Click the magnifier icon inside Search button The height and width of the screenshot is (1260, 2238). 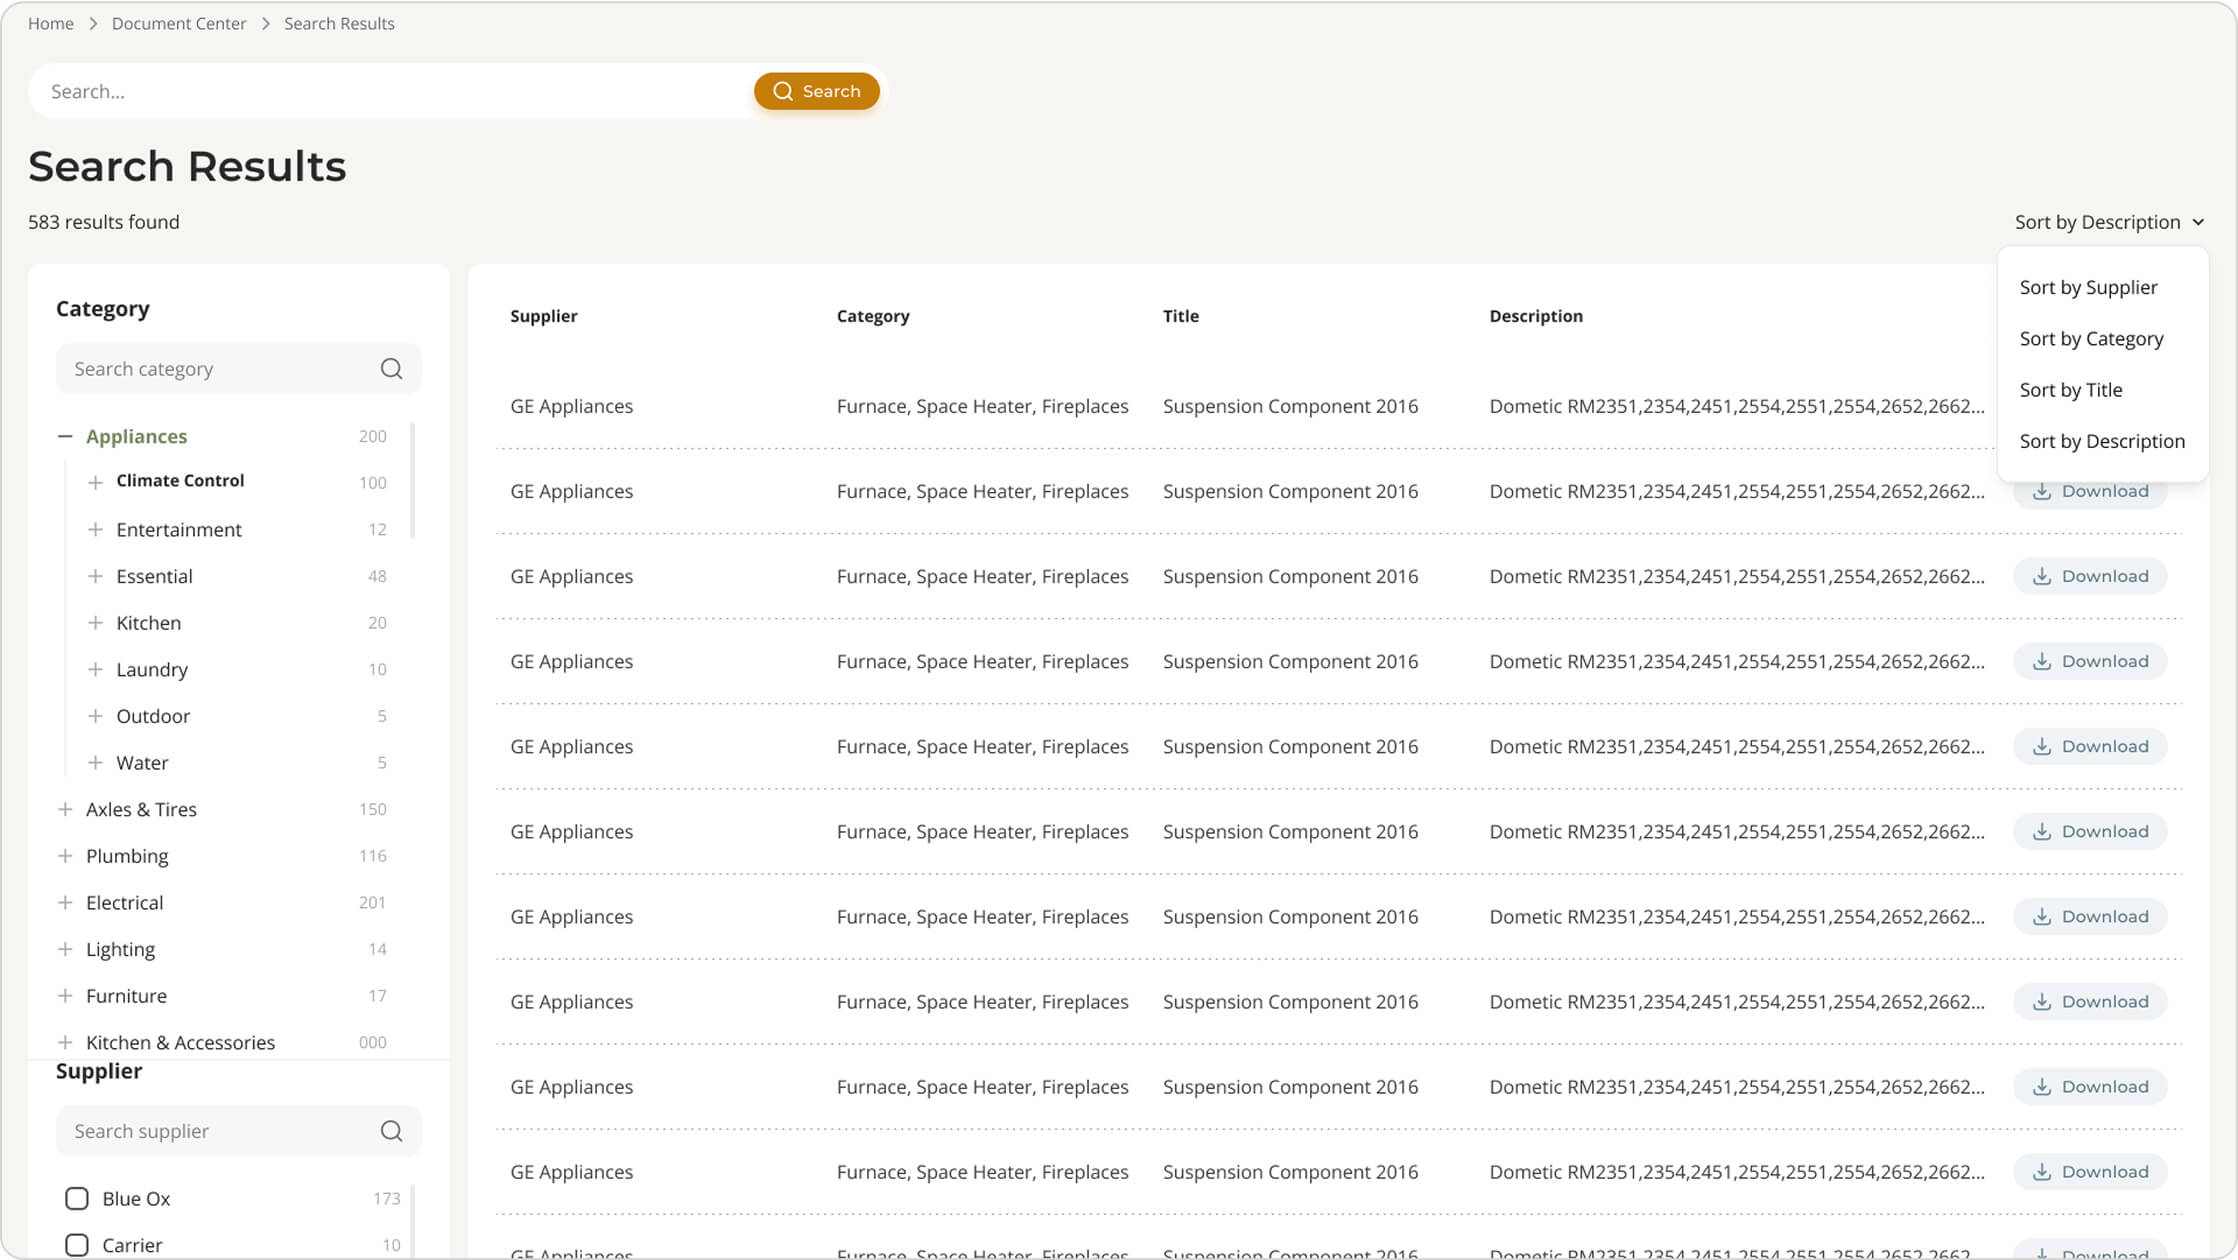coord(783,91)
